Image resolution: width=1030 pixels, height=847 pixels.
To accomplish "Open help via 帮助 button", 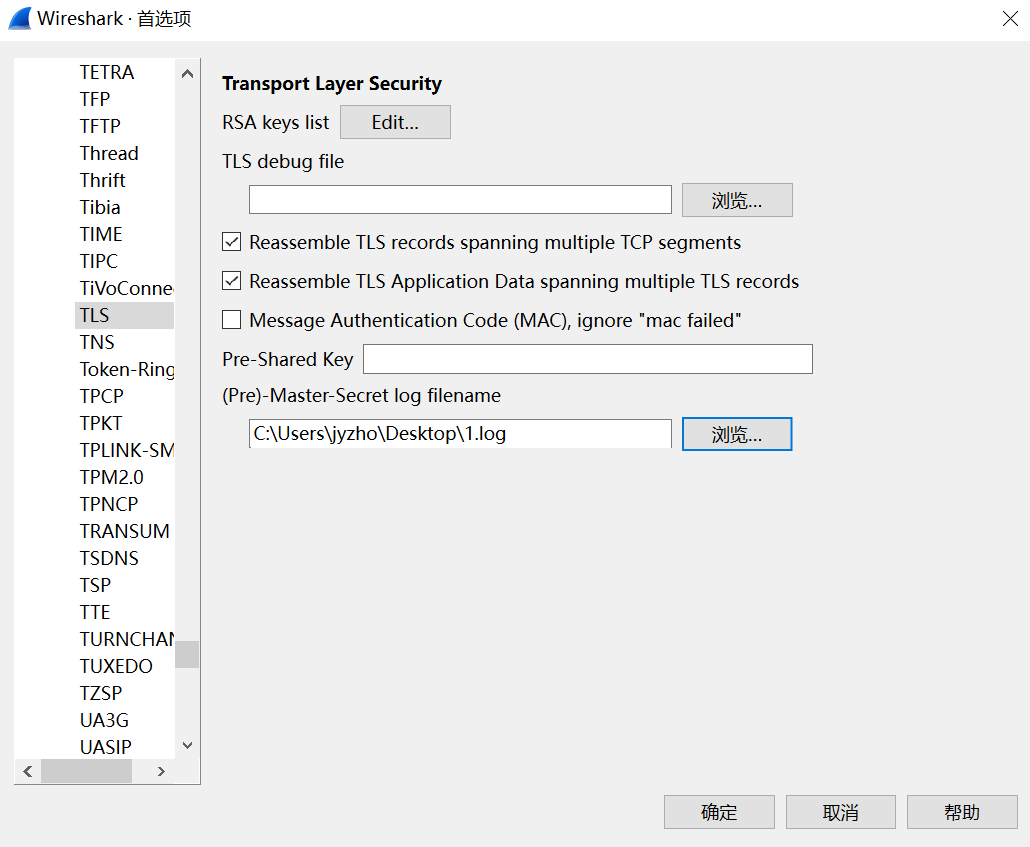I will pyautogui.click(x=962, y=812).
